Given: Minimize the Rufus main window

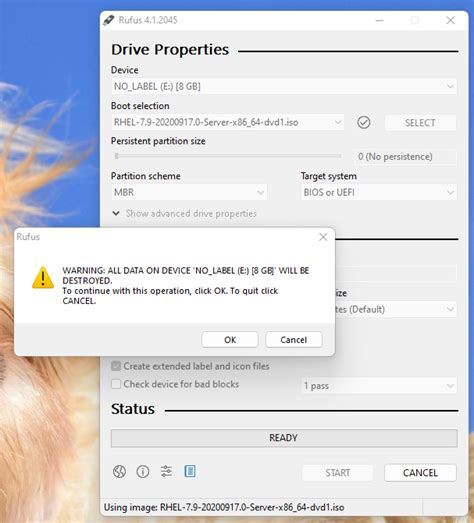Looking at the screenshot, I should (x=380, y=20).
